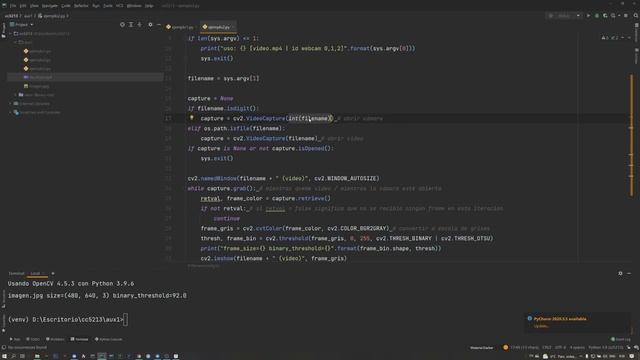Open the View menu
Viewport: 640px width, 360px height.
(x=34, y=6)
